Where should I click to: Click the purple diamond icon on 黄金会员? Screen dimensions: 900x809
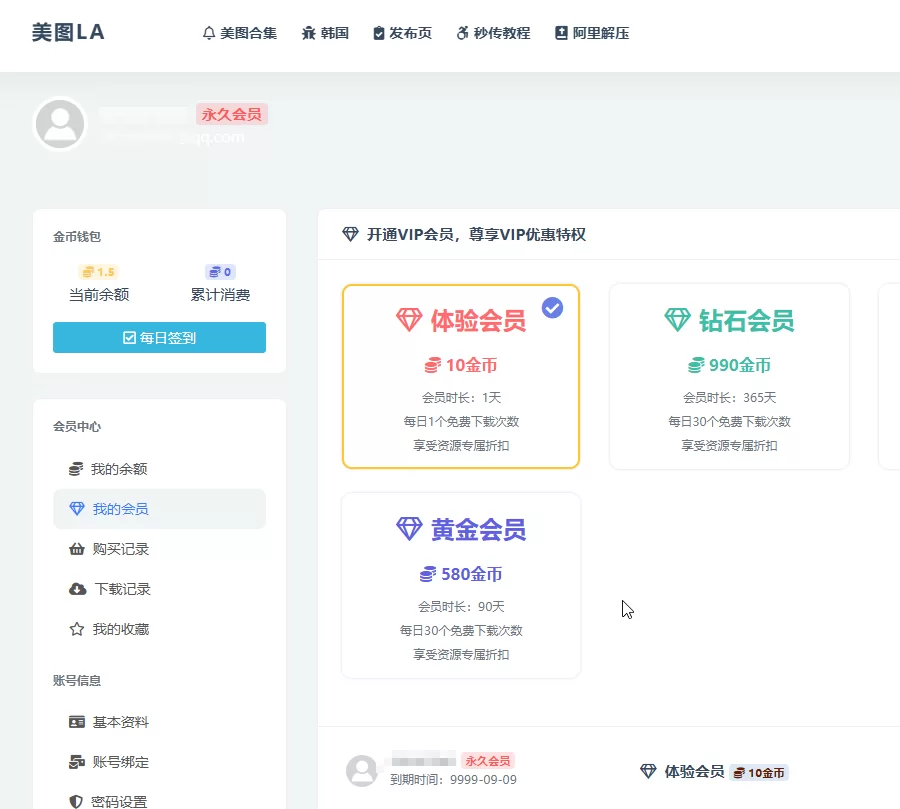[409, 529]
